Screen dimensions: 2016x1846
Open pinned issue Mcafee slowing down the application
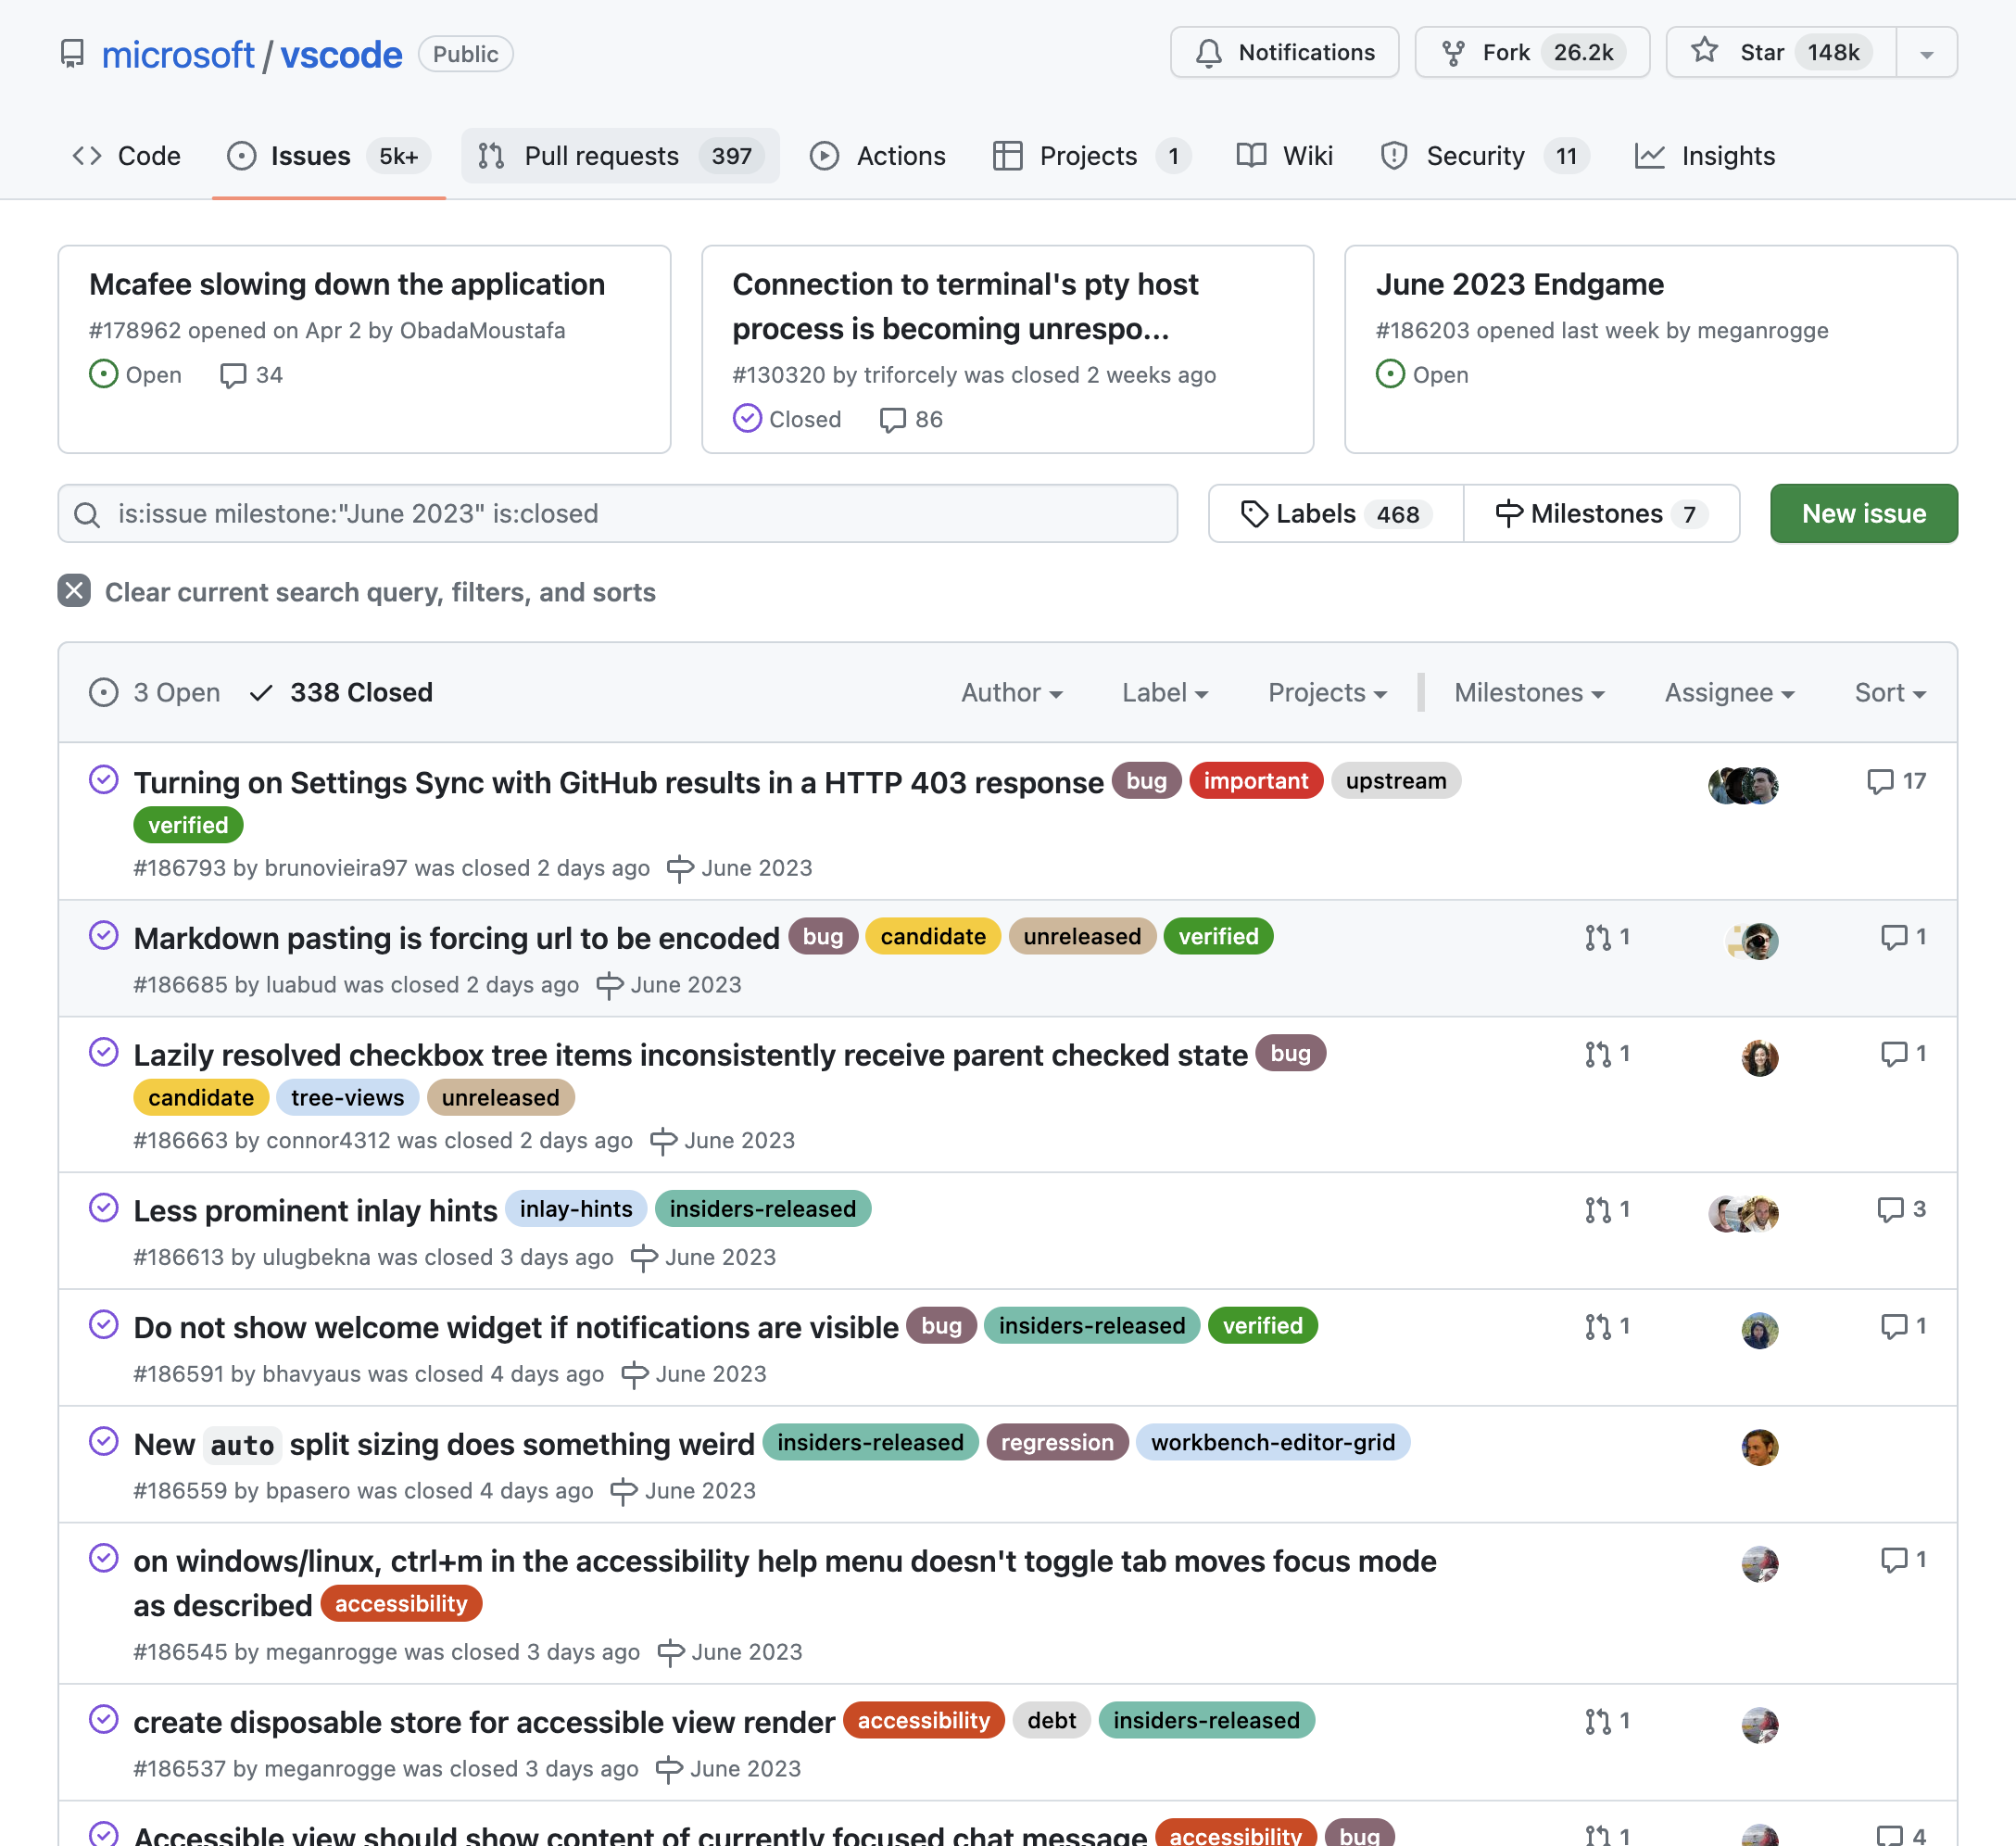pos(347,284)
